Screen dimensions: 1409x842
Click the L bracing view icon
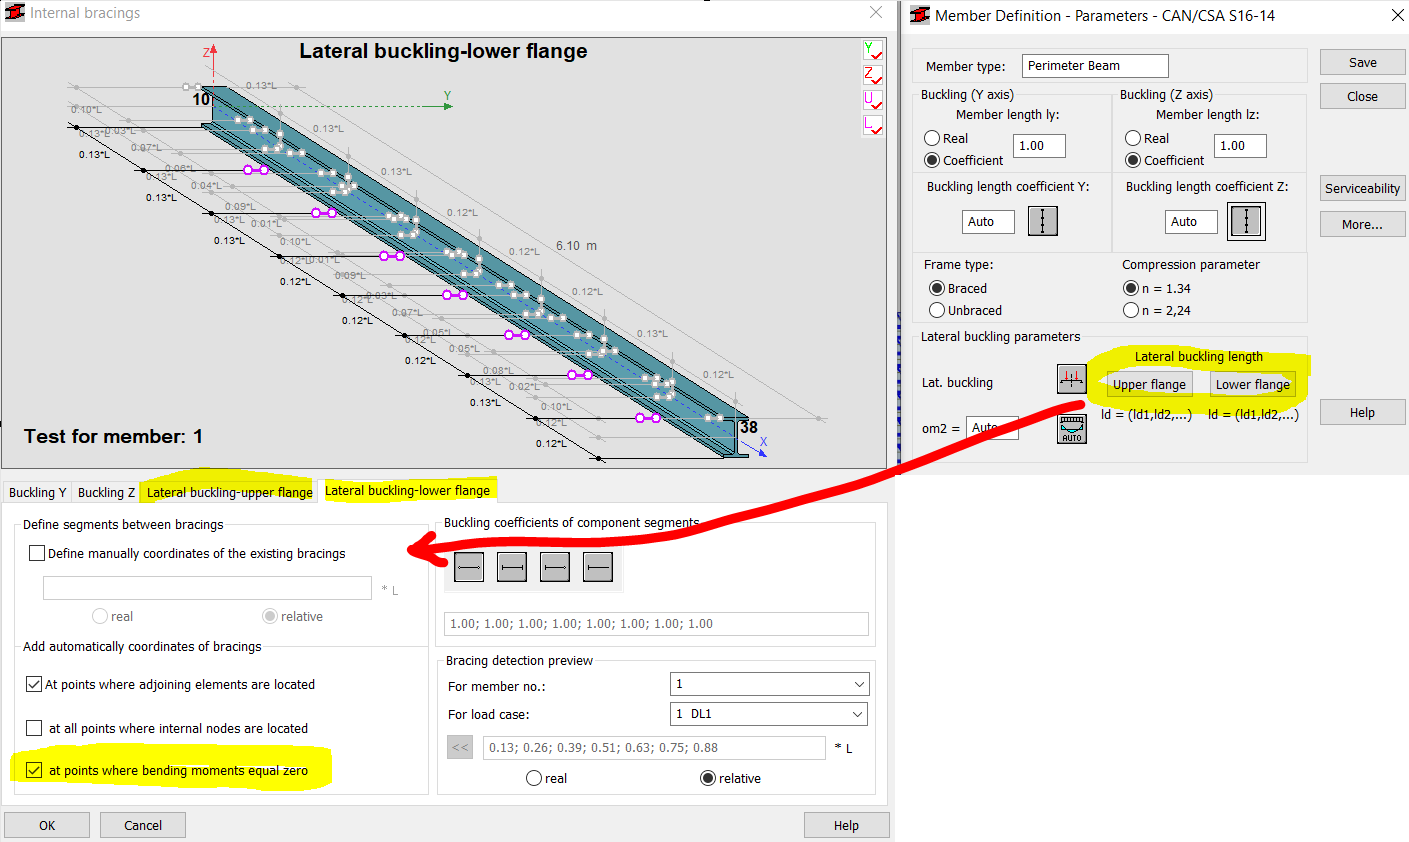click(x=873, y=125)
